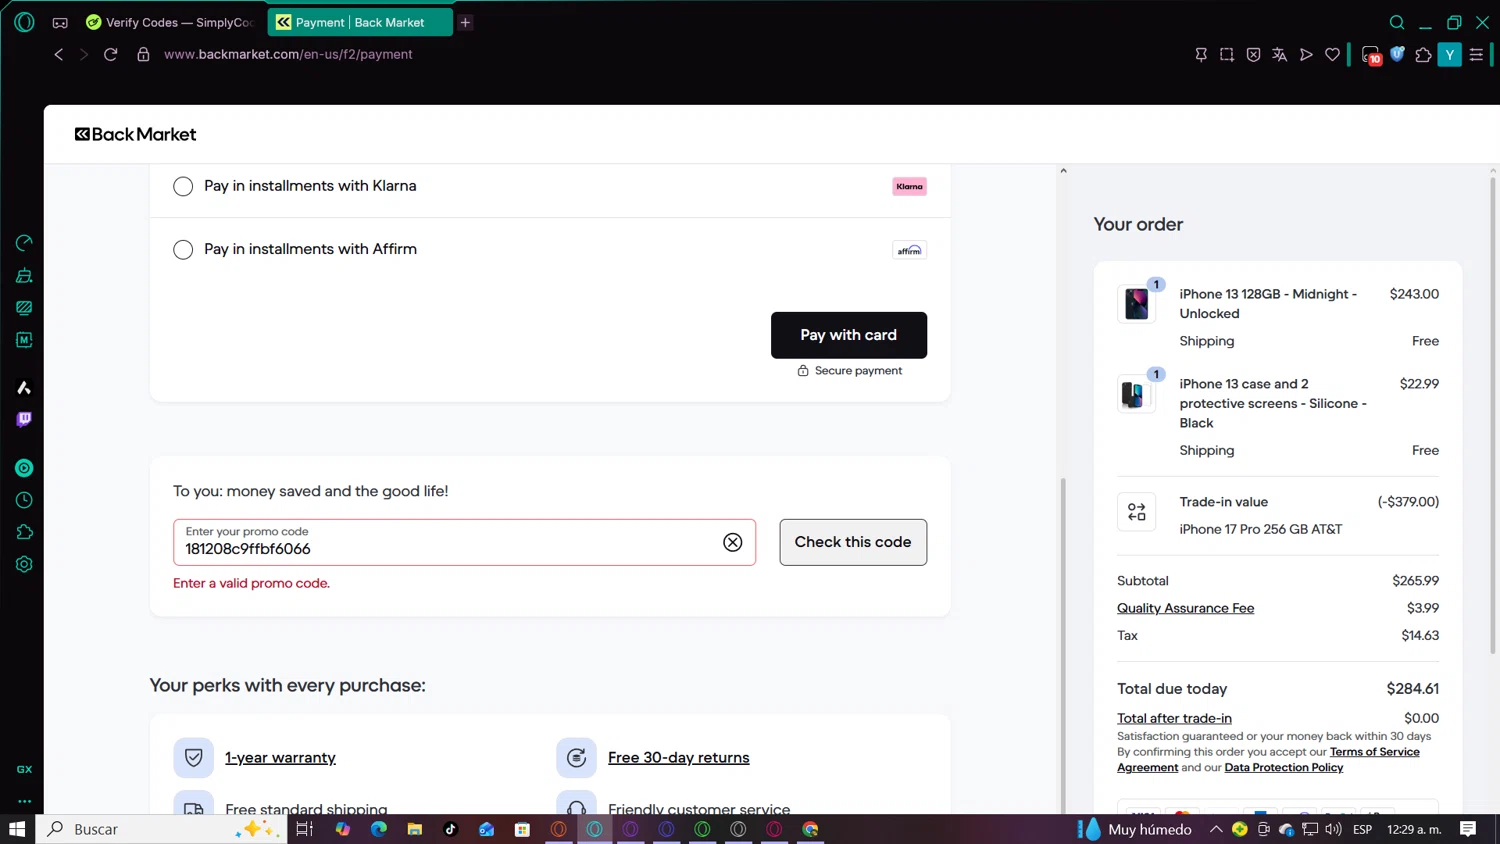Open the extensions puzzle icon in toolbar
The image size is (1500, 844).
[1423, 55]
